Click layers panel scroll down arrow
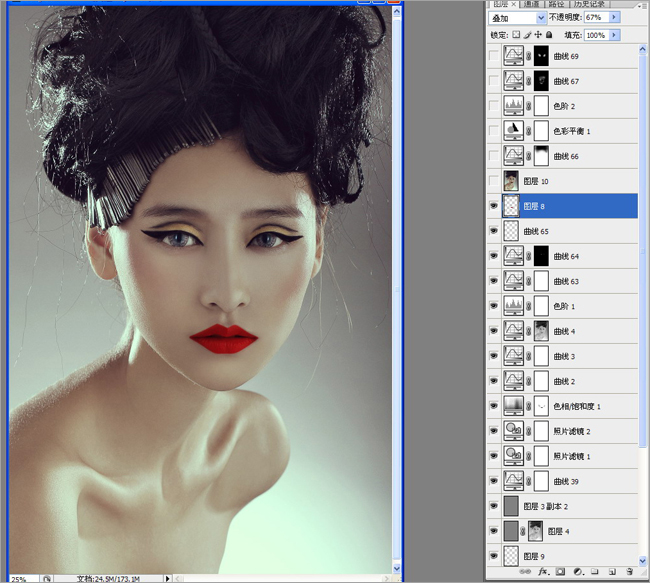Screen dimensions: 650x583 [643, 561]
